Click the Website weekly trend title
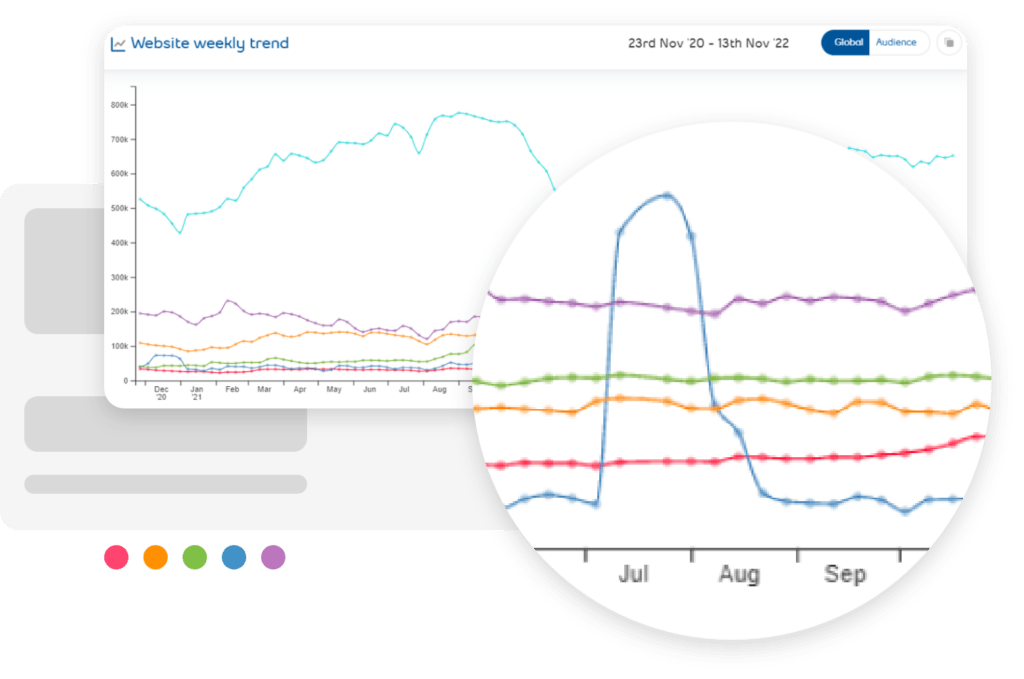Image resolution: width=1024 pixels, height=679 pixels. pos(210,43)
